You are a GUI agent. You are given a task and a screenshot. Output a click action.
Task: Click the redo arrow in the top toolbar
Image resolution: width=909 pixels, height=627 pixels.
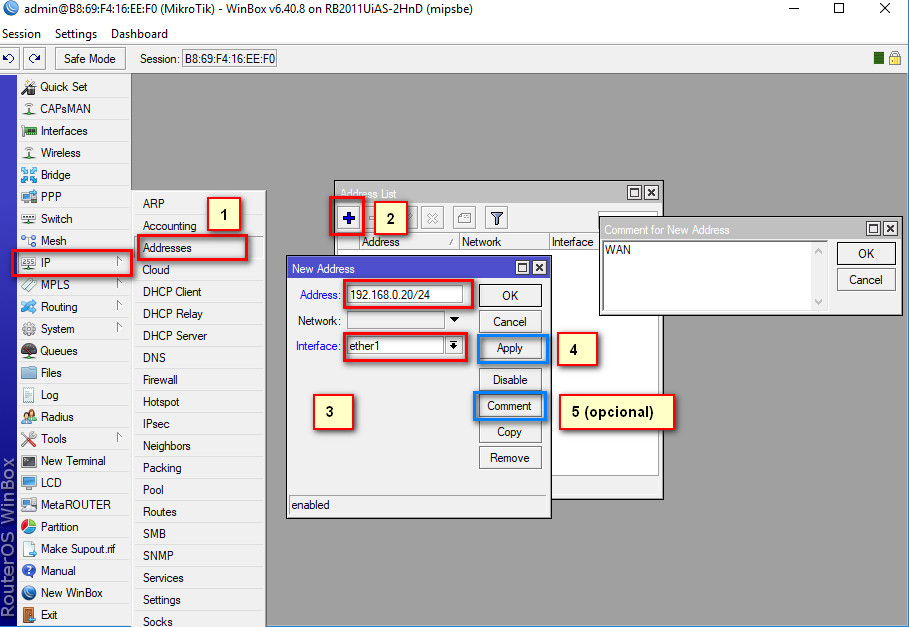click(35, 59)
